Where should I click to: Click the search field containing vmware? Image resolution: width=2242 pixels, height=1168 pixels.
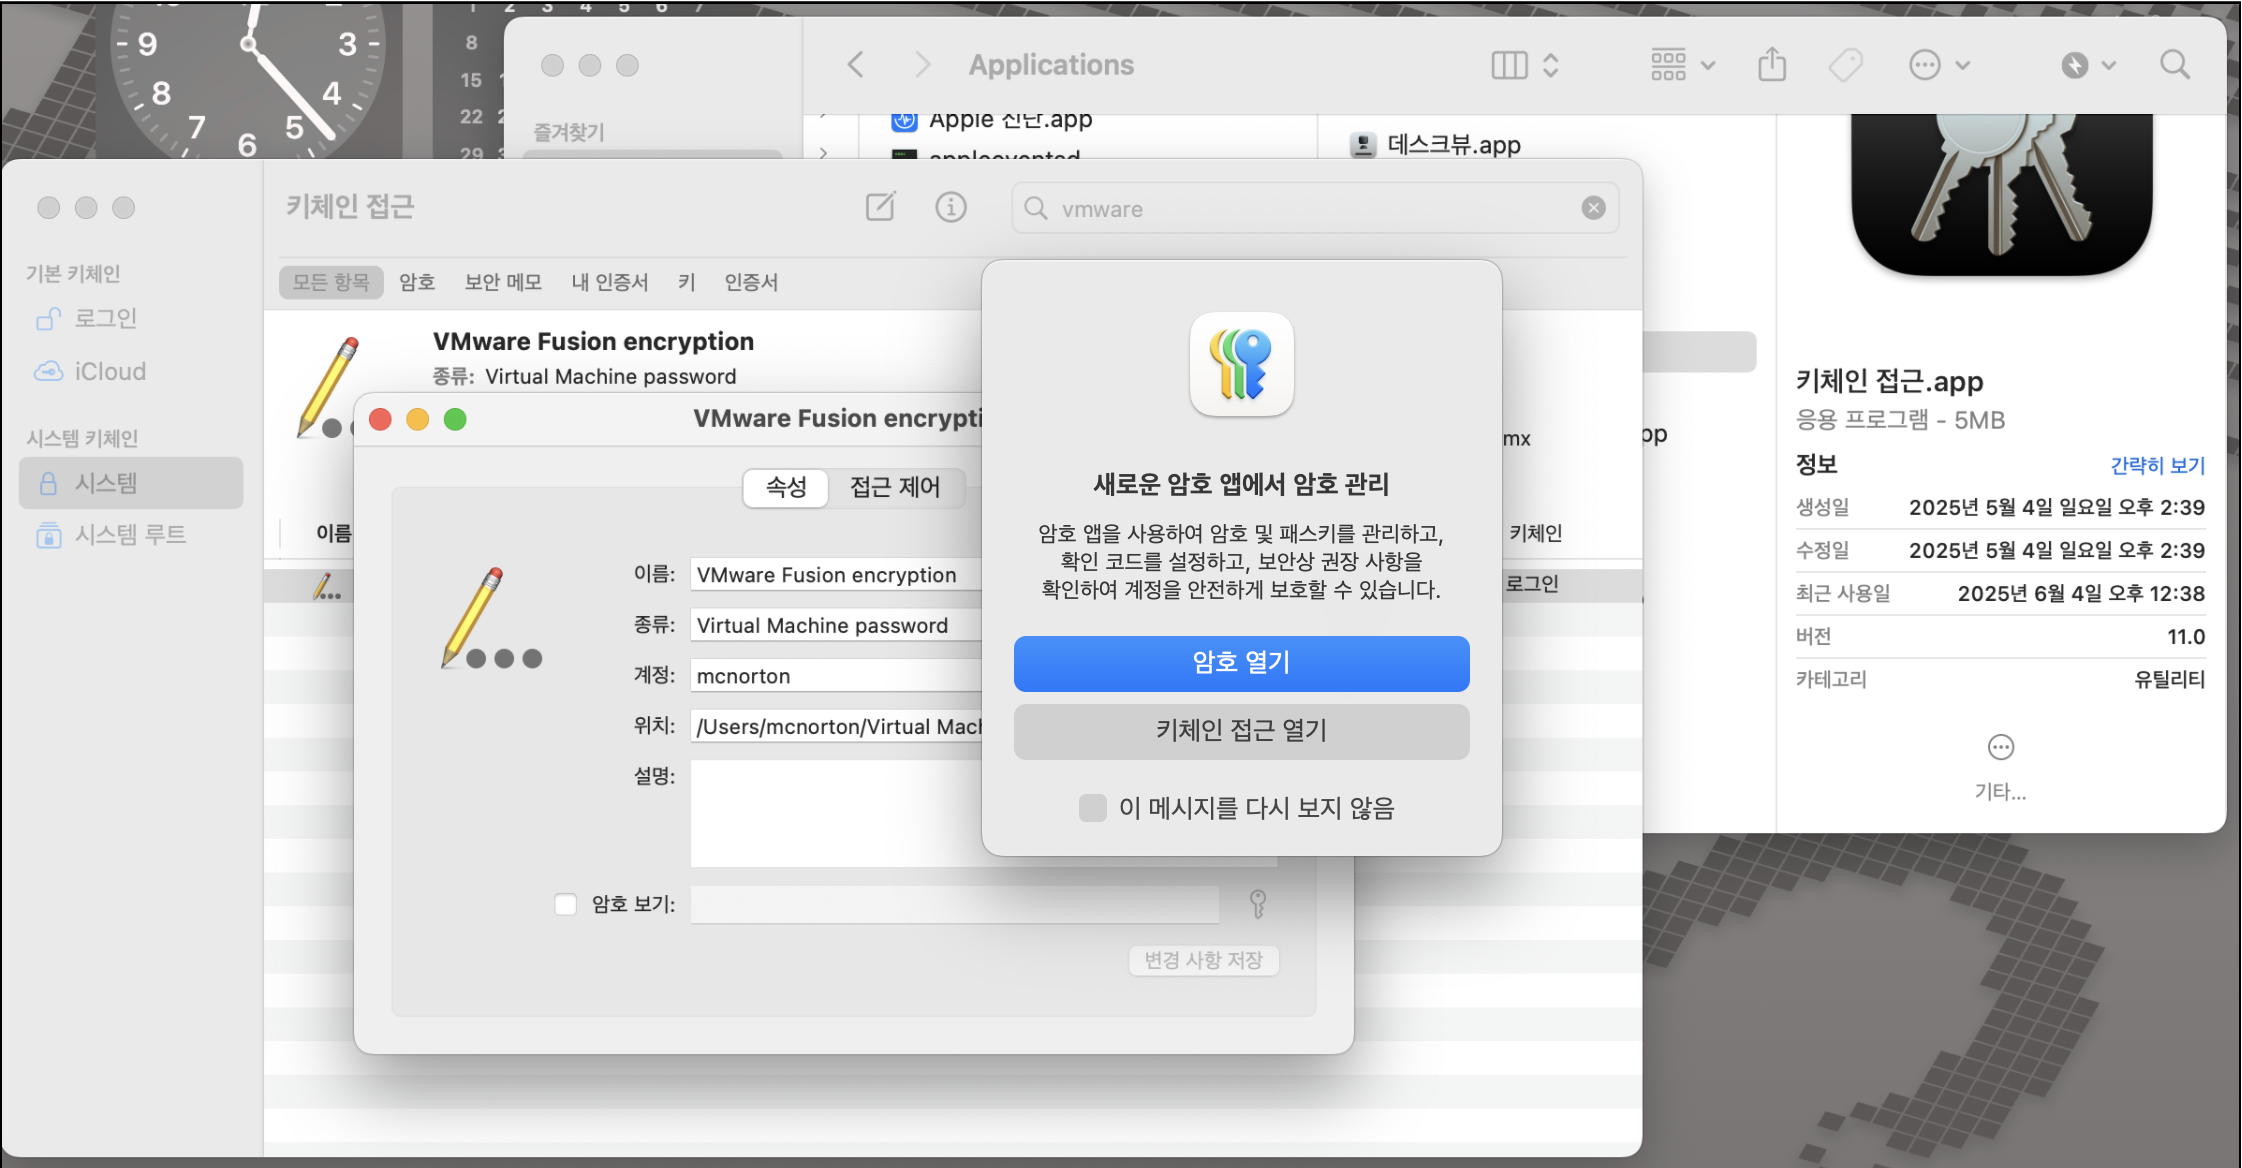tap(1314, 208)
